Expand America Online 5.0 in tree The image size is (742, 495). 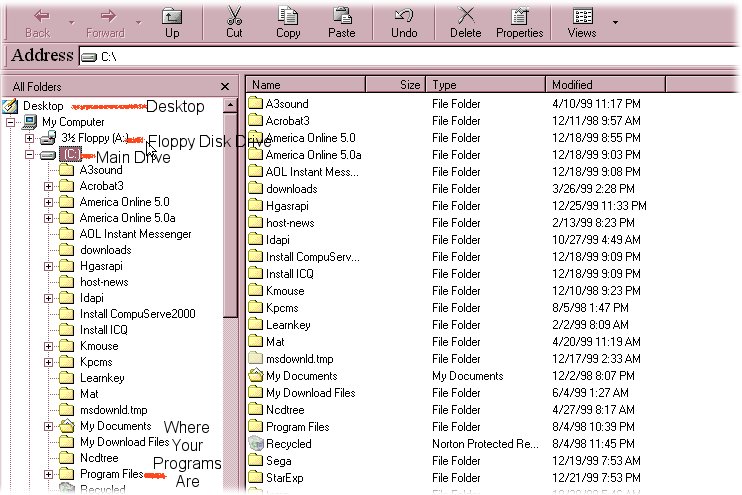tap(48, 203)
